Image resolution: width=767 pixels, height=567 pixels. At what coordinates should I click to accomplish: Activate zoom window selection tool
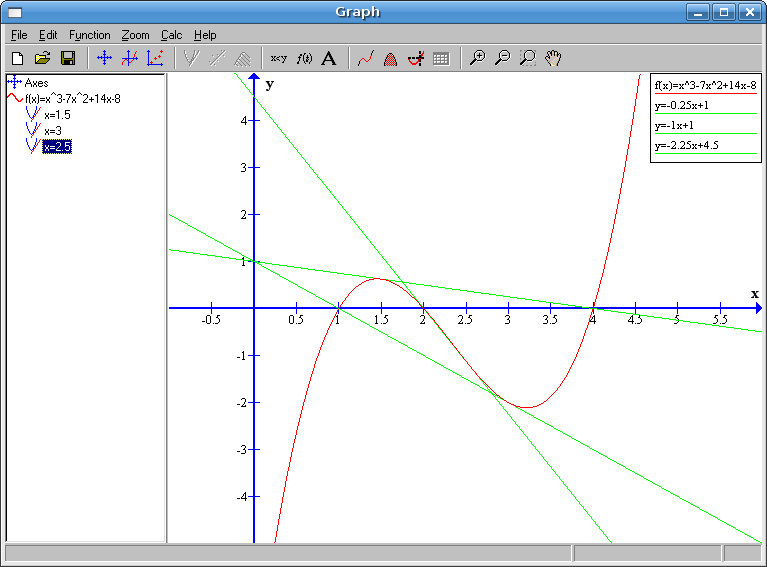(528, 59)
